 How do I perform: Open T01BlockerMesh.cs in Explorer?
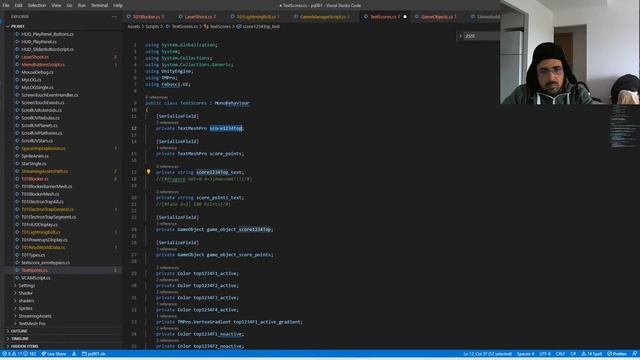pyautogui.click(x=40, y=194)
